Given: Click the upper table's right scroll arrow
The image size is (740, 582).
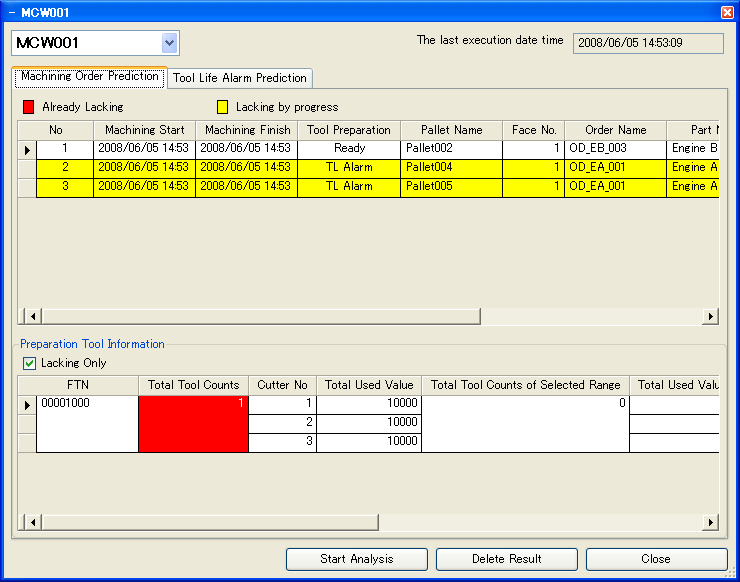Looking at the screenshot, I should [710, 316].
